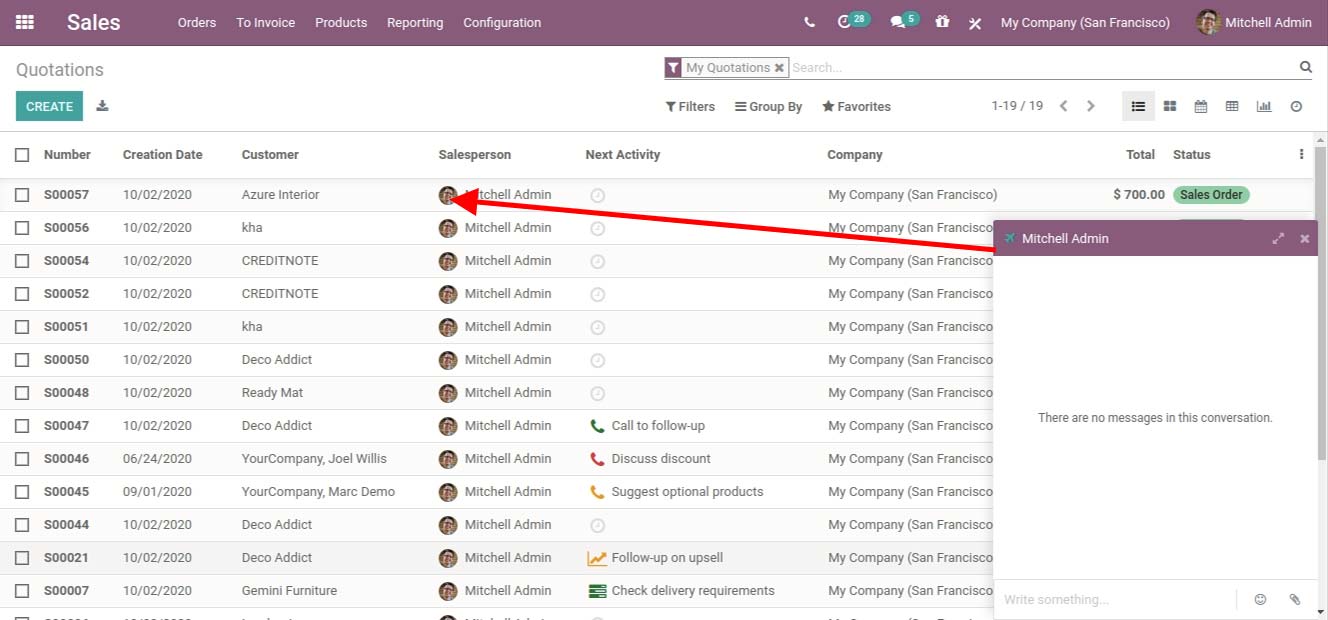The height and width of the screenshot is (620, 1328).
Task: Open the Configuration menu
Action: click(502, 23)
